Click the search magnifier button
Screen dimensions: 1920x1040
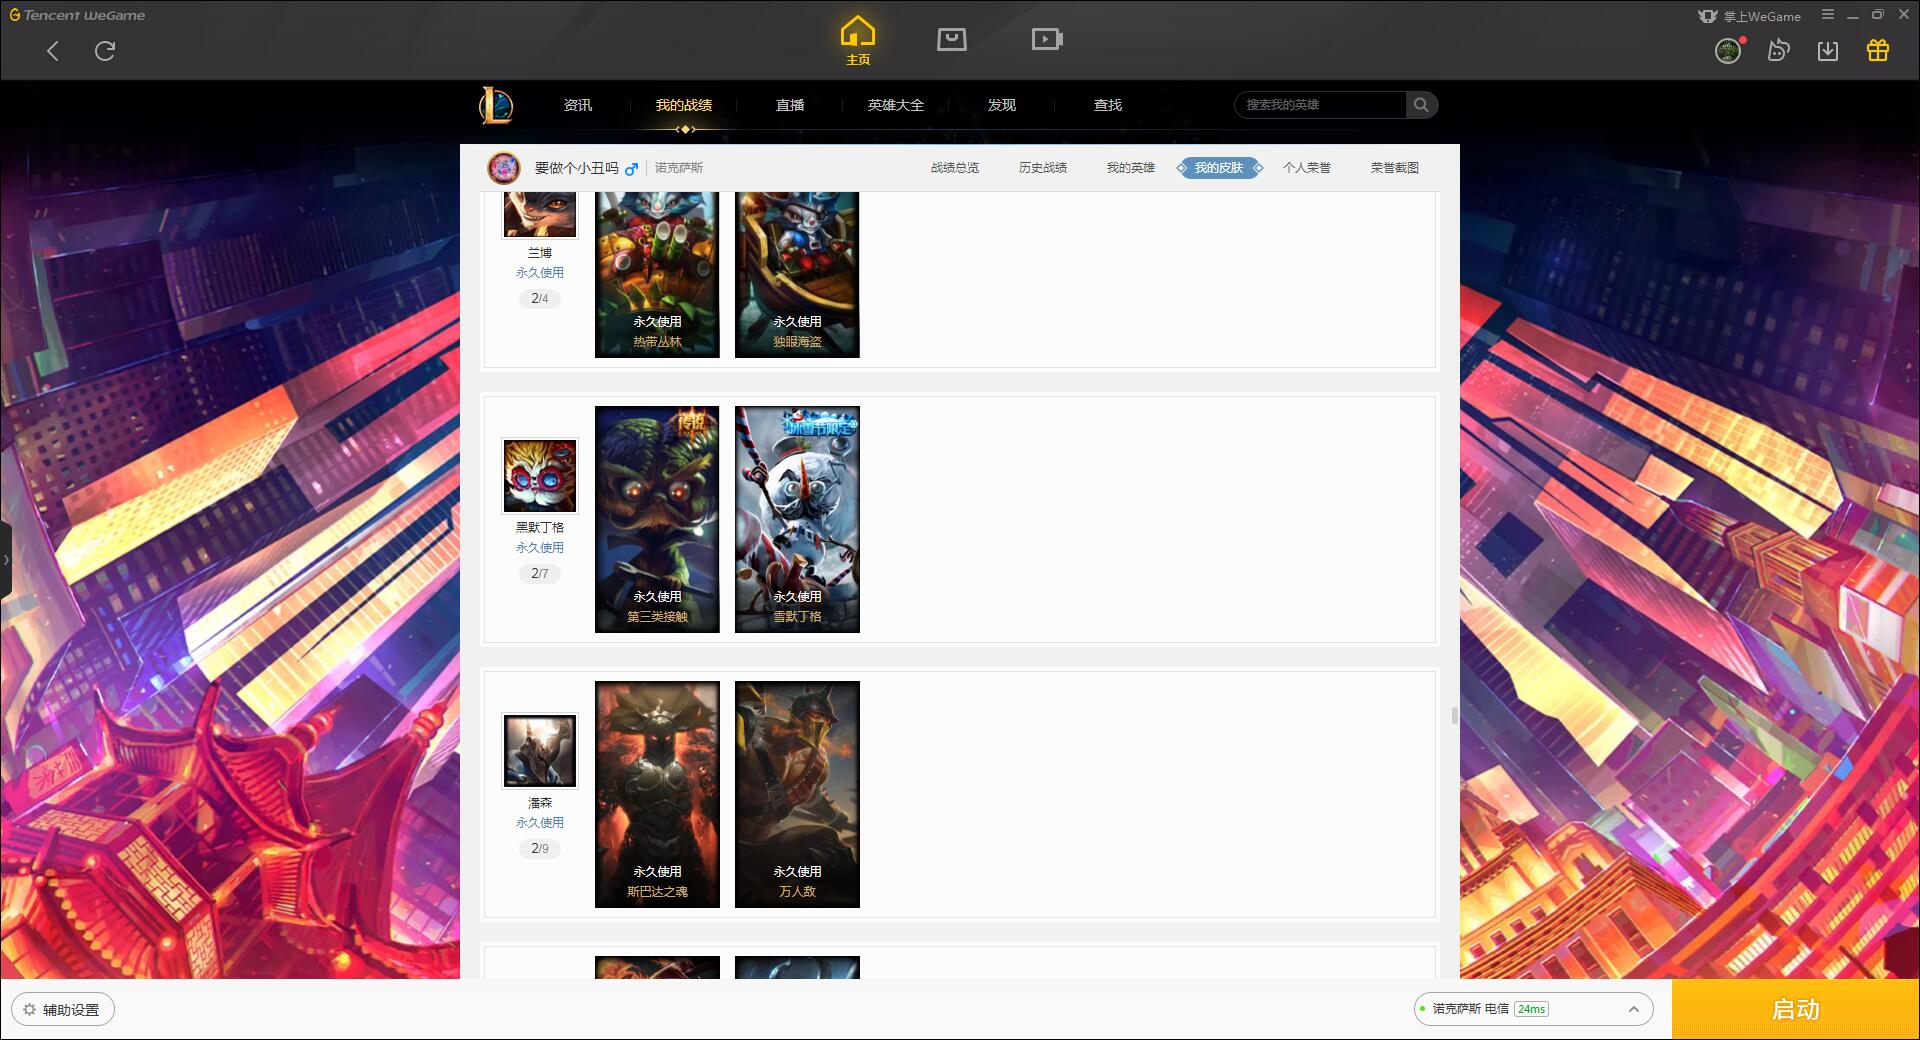tap(1421, 105)
